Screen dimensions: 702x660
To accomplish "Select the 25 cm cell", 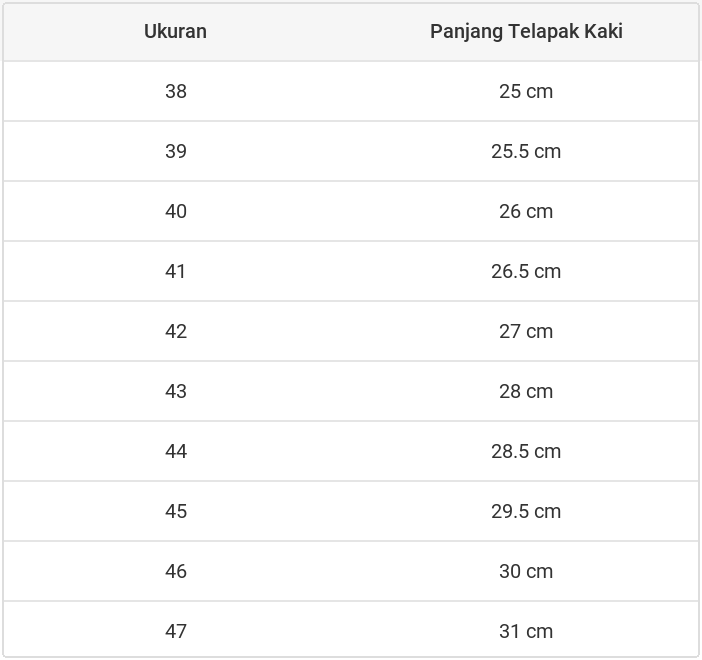I will click(526, 91).
